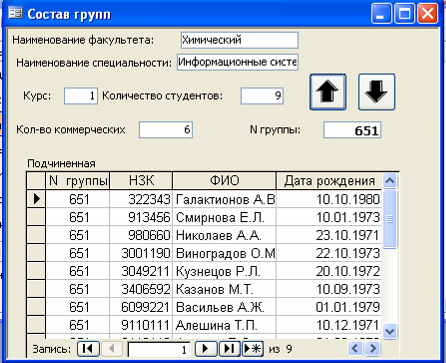Click the НЗК cell 322343
This screenshot has width=446, height=363.
(141, 199)
